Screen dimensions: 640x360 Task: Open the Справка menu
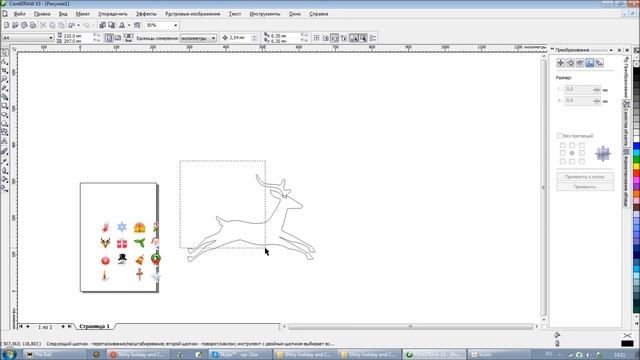pyautogui.click(x=318, y=14)
